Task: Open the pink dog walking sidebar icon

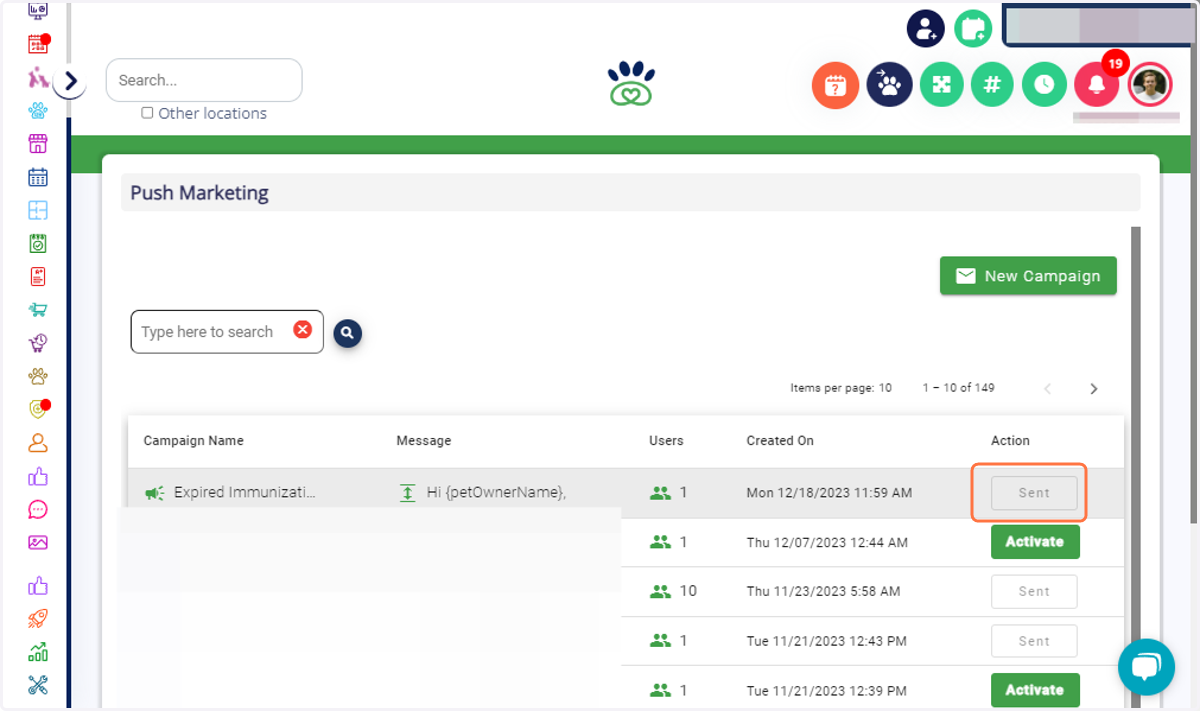Action: pos(38,77)
